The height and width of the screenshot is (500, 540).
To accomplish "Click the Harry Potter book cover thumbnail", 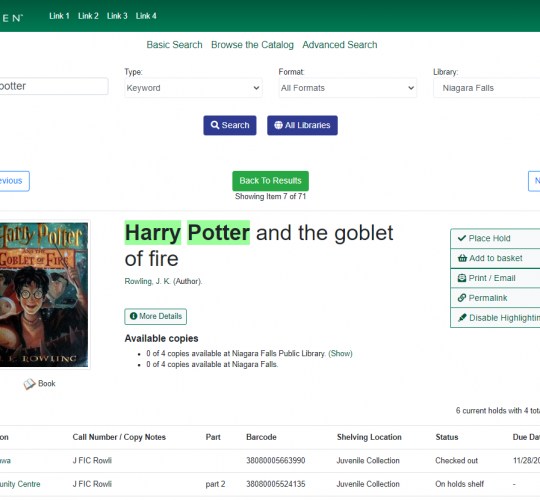I will point(44,295).
